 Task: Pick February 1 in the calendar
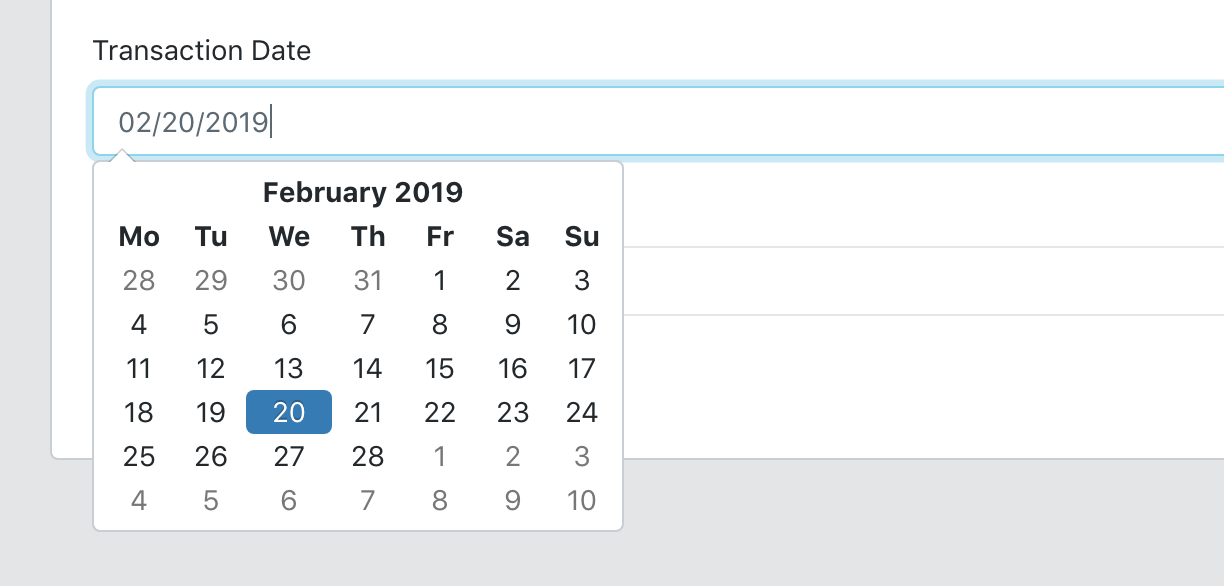click(439, 280)
